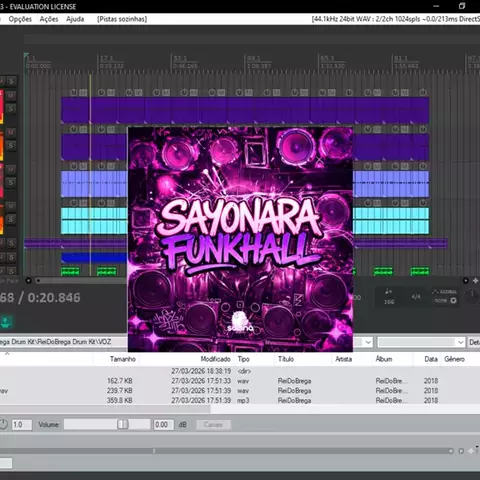
Task: Click the rightmost item power icon above cyan clips
Action: (x=423, y=202)
